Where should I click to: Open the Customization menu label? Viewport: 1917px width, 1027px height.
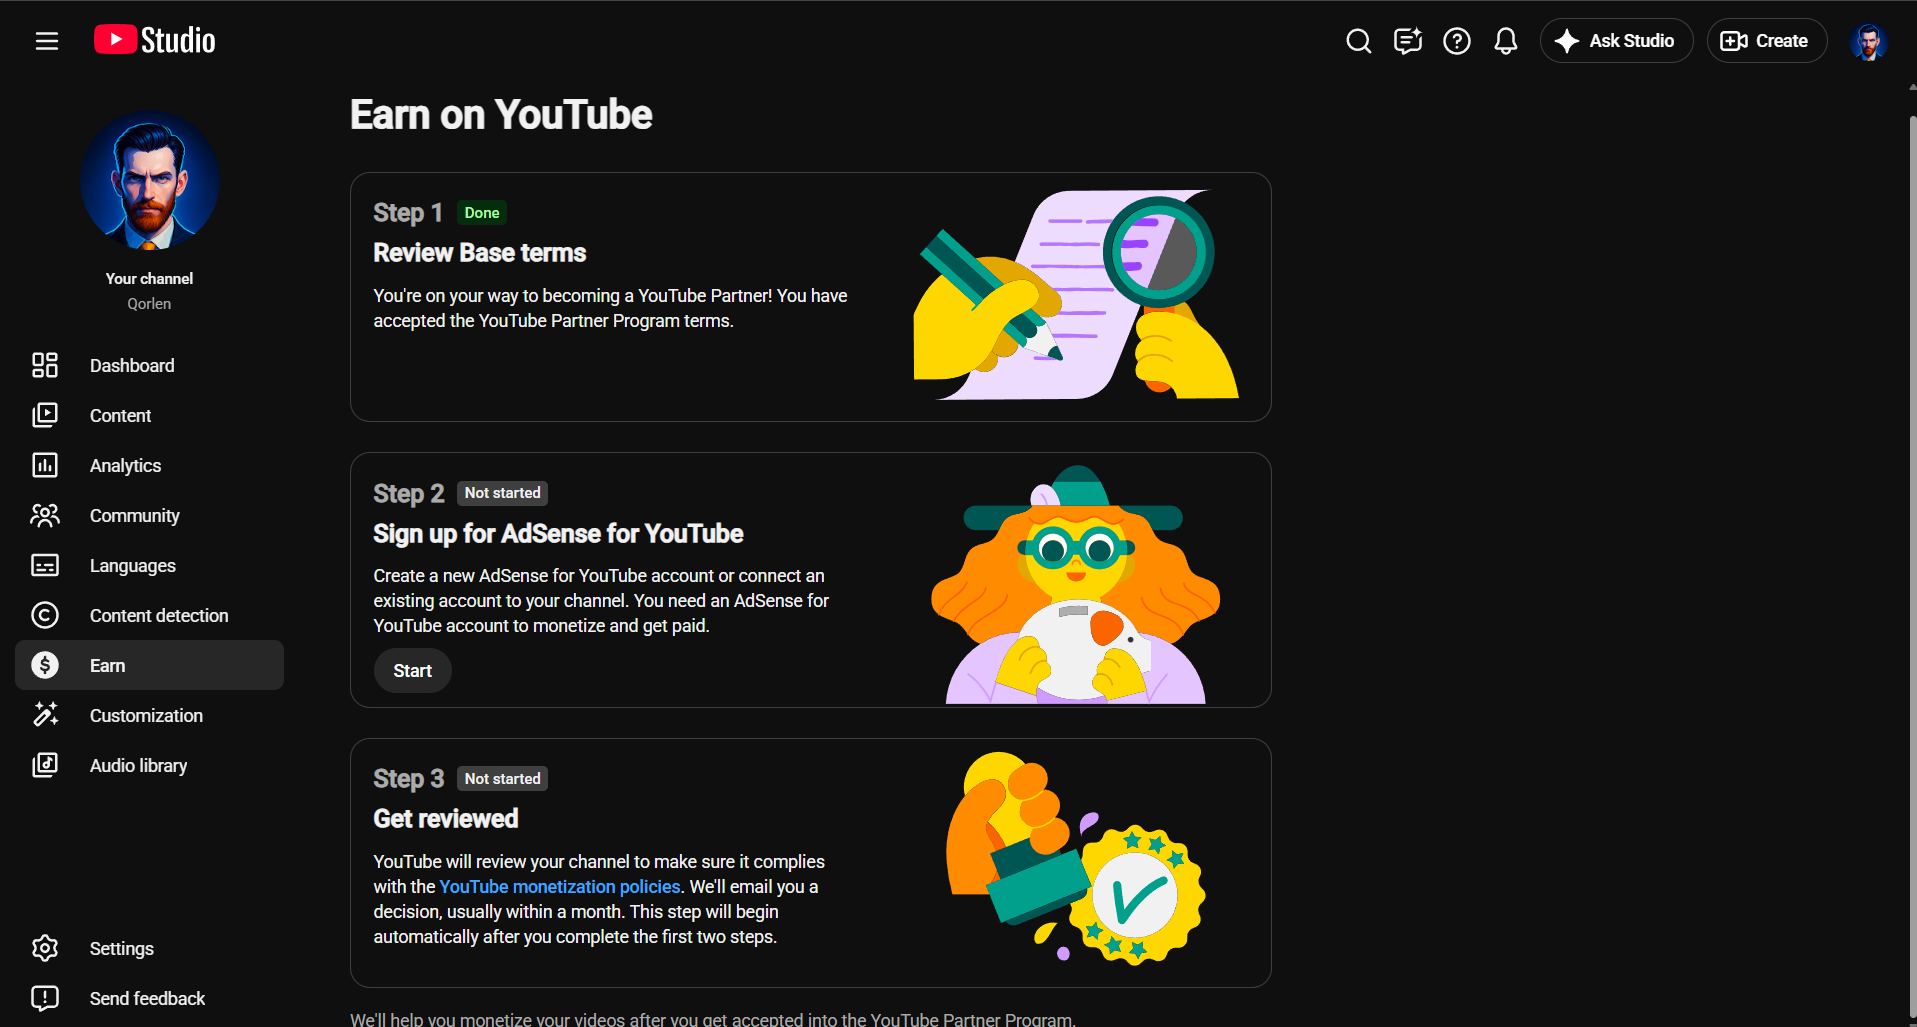[x=147, y=716]
